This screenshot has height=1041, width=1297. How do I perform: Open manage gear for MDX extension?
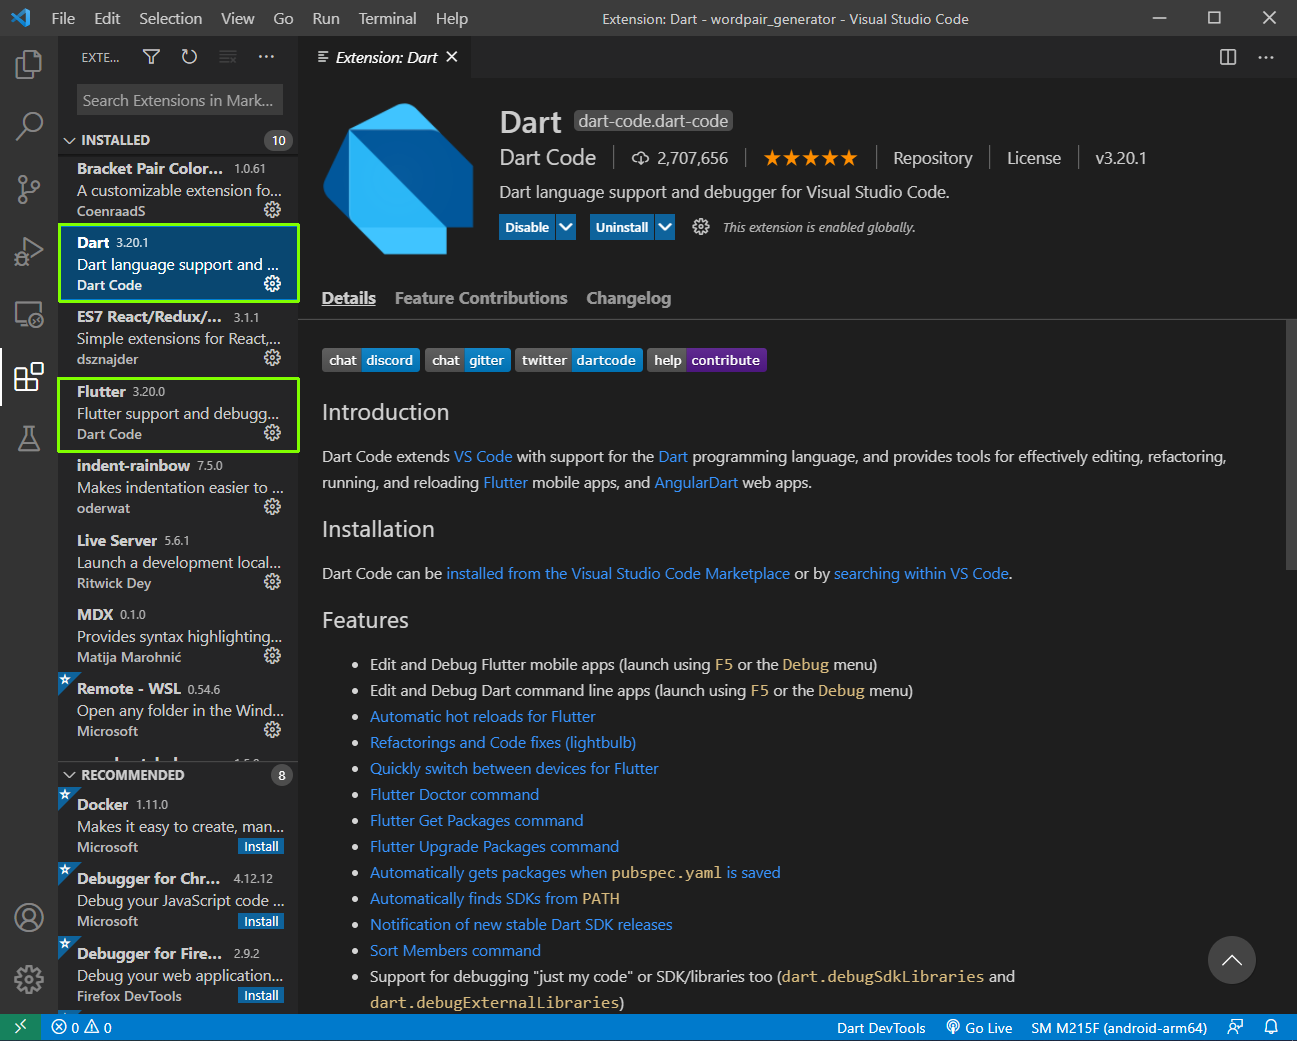point(272,656)
